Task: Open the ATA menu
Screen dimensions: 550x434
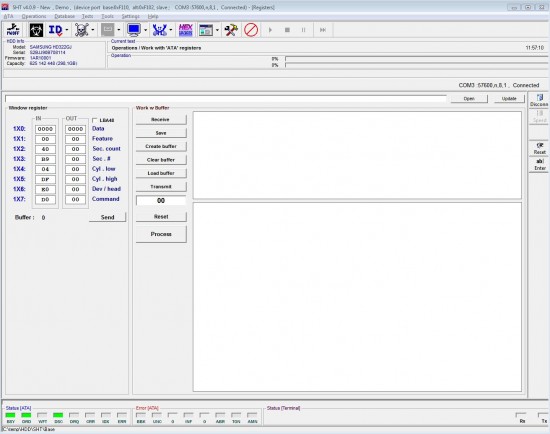Action: click(8, 16)
